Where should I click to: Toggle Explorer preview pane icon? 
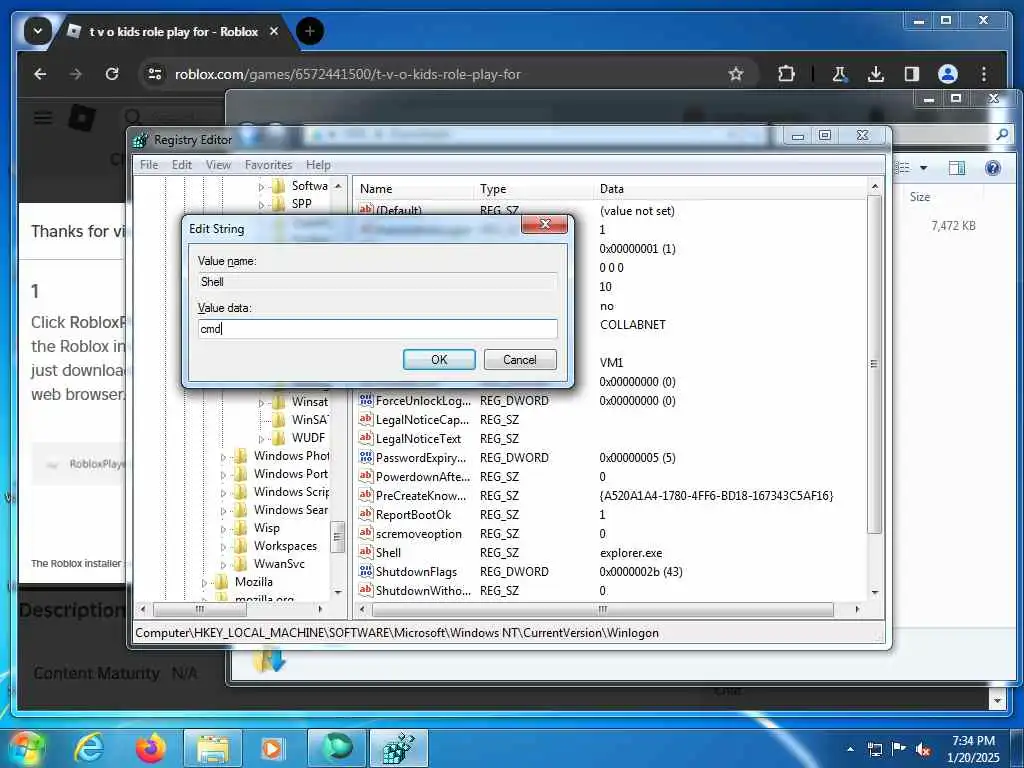point(957,168)
